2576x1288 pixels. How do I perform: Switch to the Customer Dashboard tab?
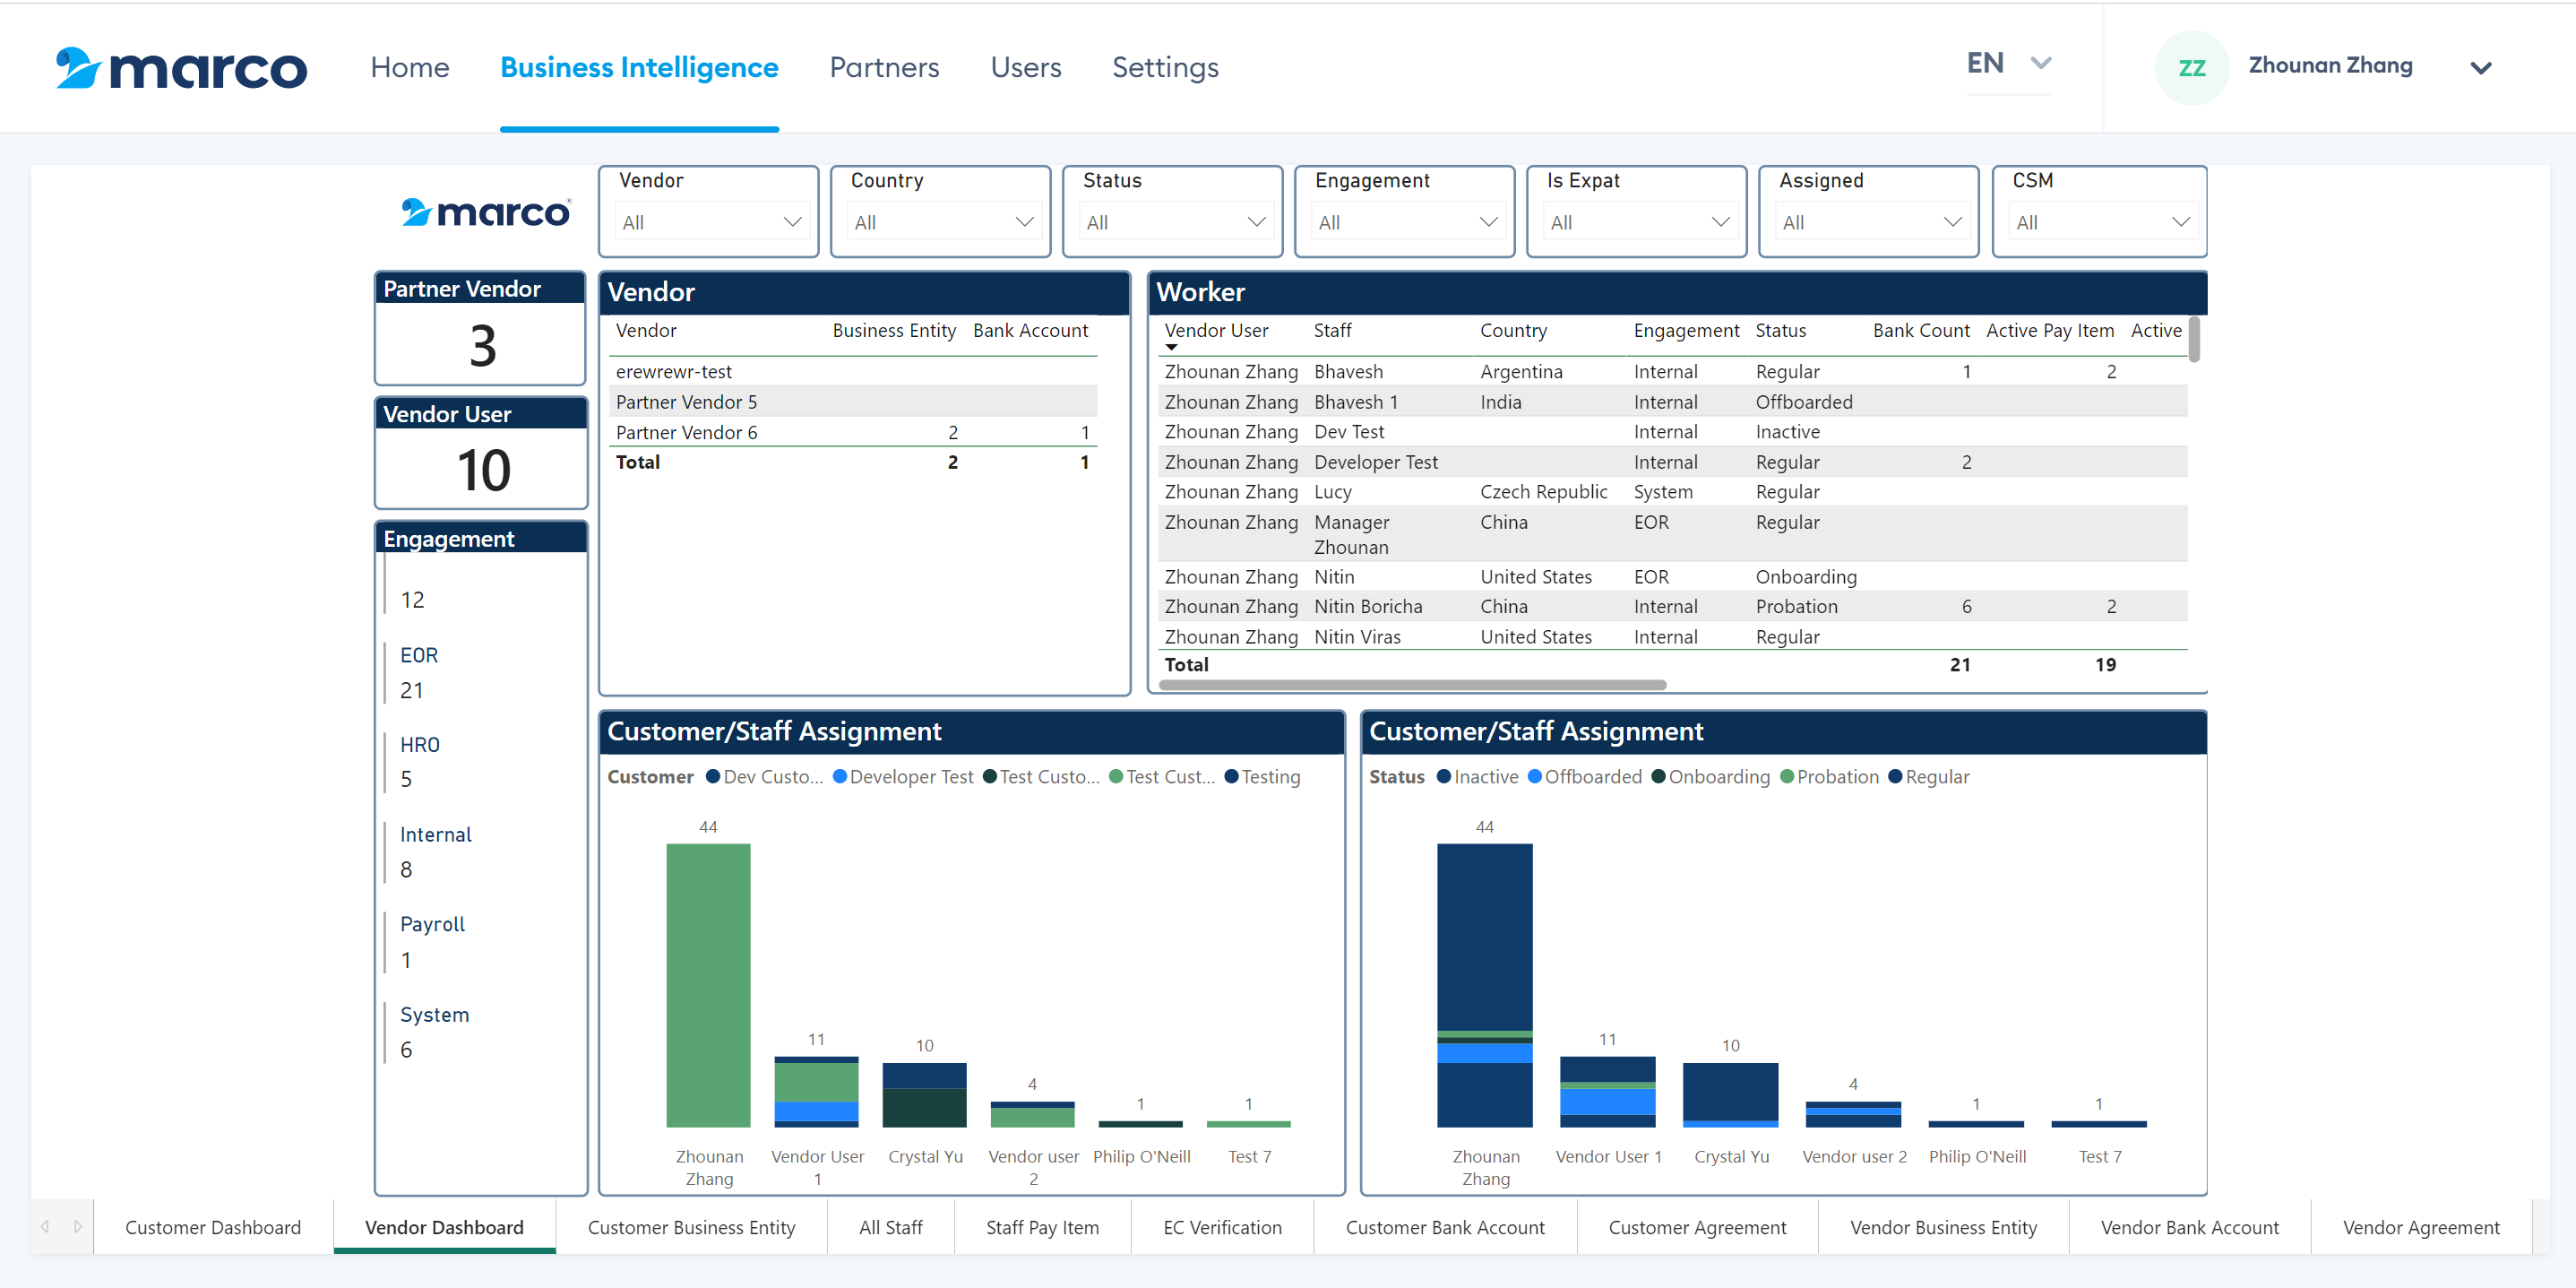coord(212,1227)
